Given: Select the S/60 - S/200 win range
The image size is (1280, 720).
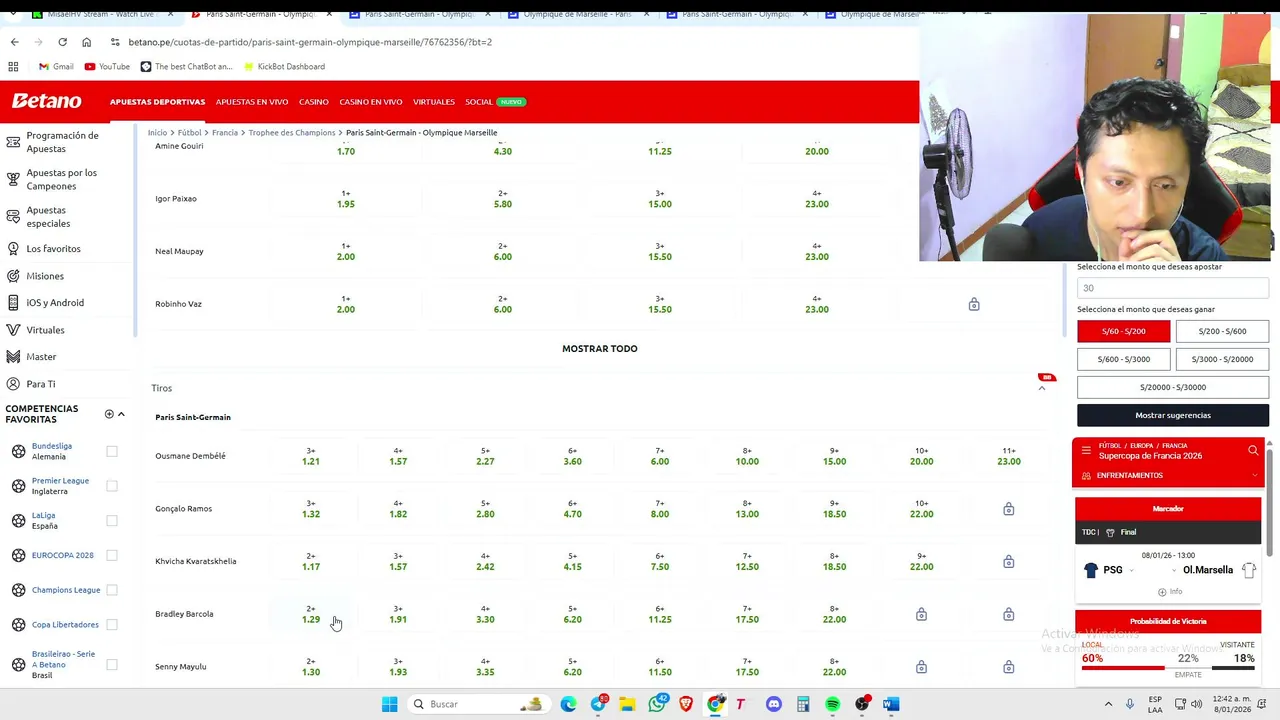Looking at the screenshot, I should click(x=1123, y=331).
